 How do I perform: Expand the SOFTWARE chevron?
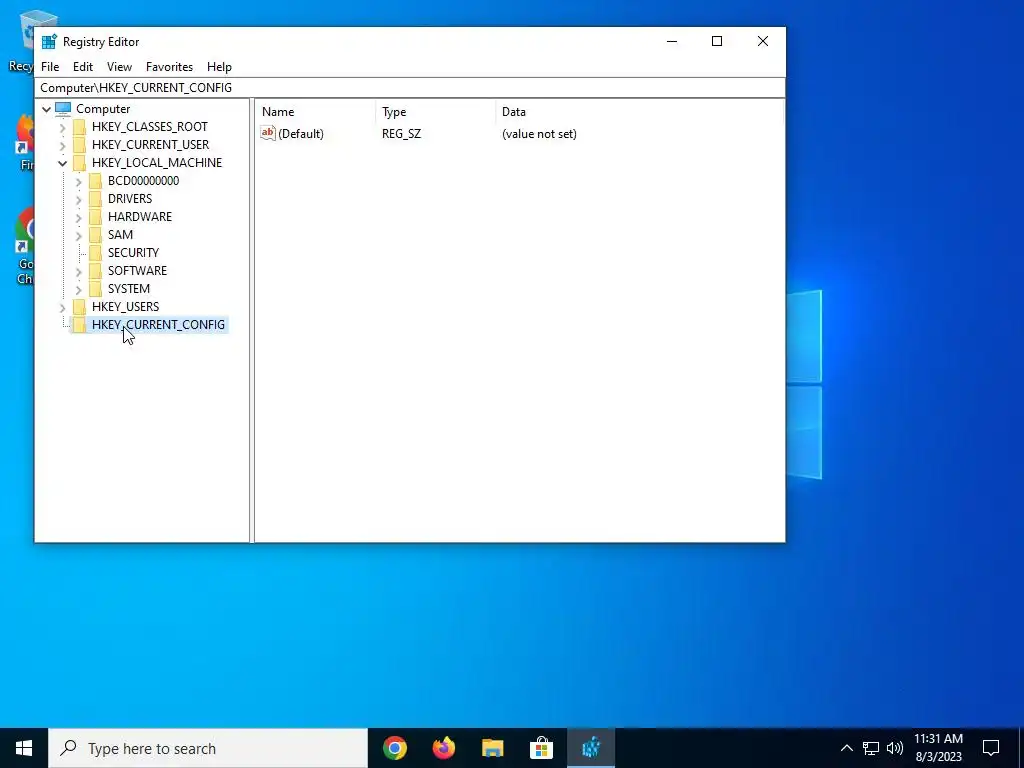(x=79, y=271)
